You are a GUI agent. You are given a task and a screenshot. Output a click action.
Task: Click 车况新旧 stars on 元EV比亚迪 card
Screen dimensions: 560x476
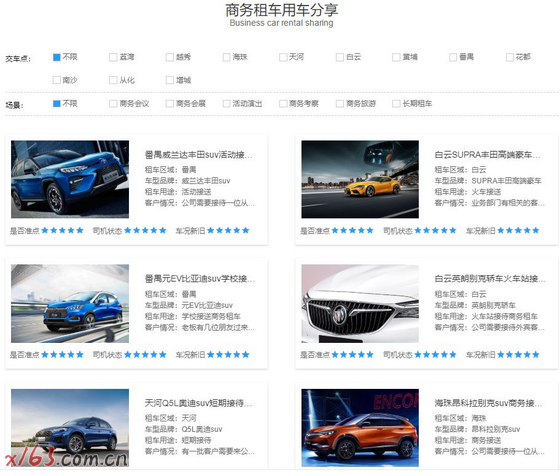coord(228,355)
